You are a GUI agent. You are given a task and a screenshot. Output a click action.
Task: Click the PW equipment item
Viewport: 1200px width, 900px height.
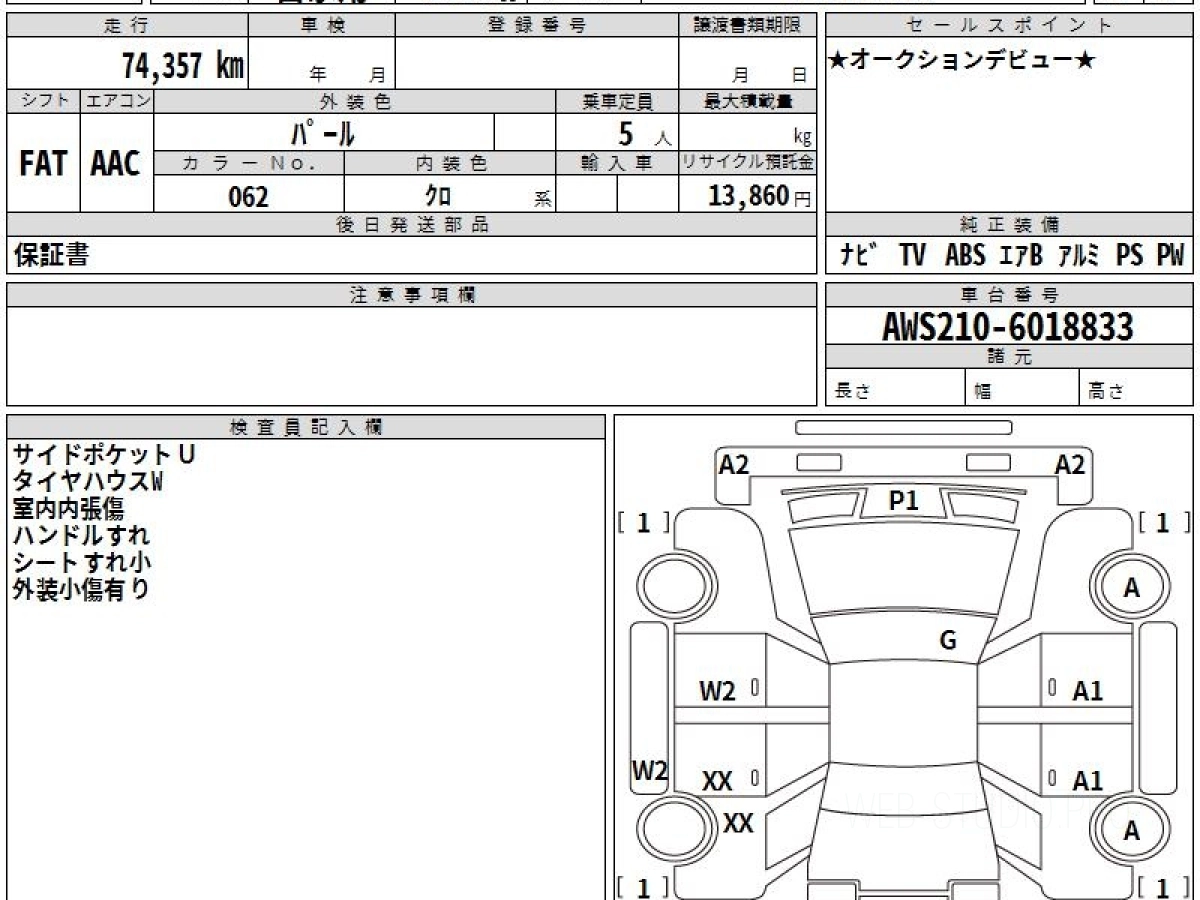[1170, 255]
